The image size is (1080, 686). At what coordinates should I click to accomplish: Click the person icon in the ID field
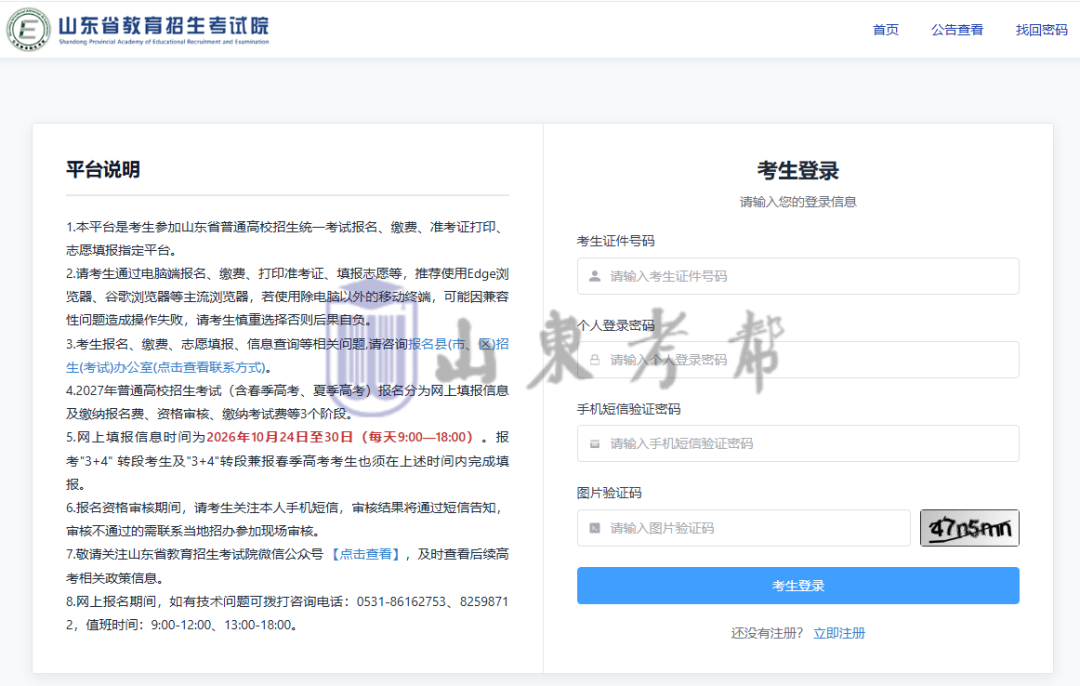594,276
